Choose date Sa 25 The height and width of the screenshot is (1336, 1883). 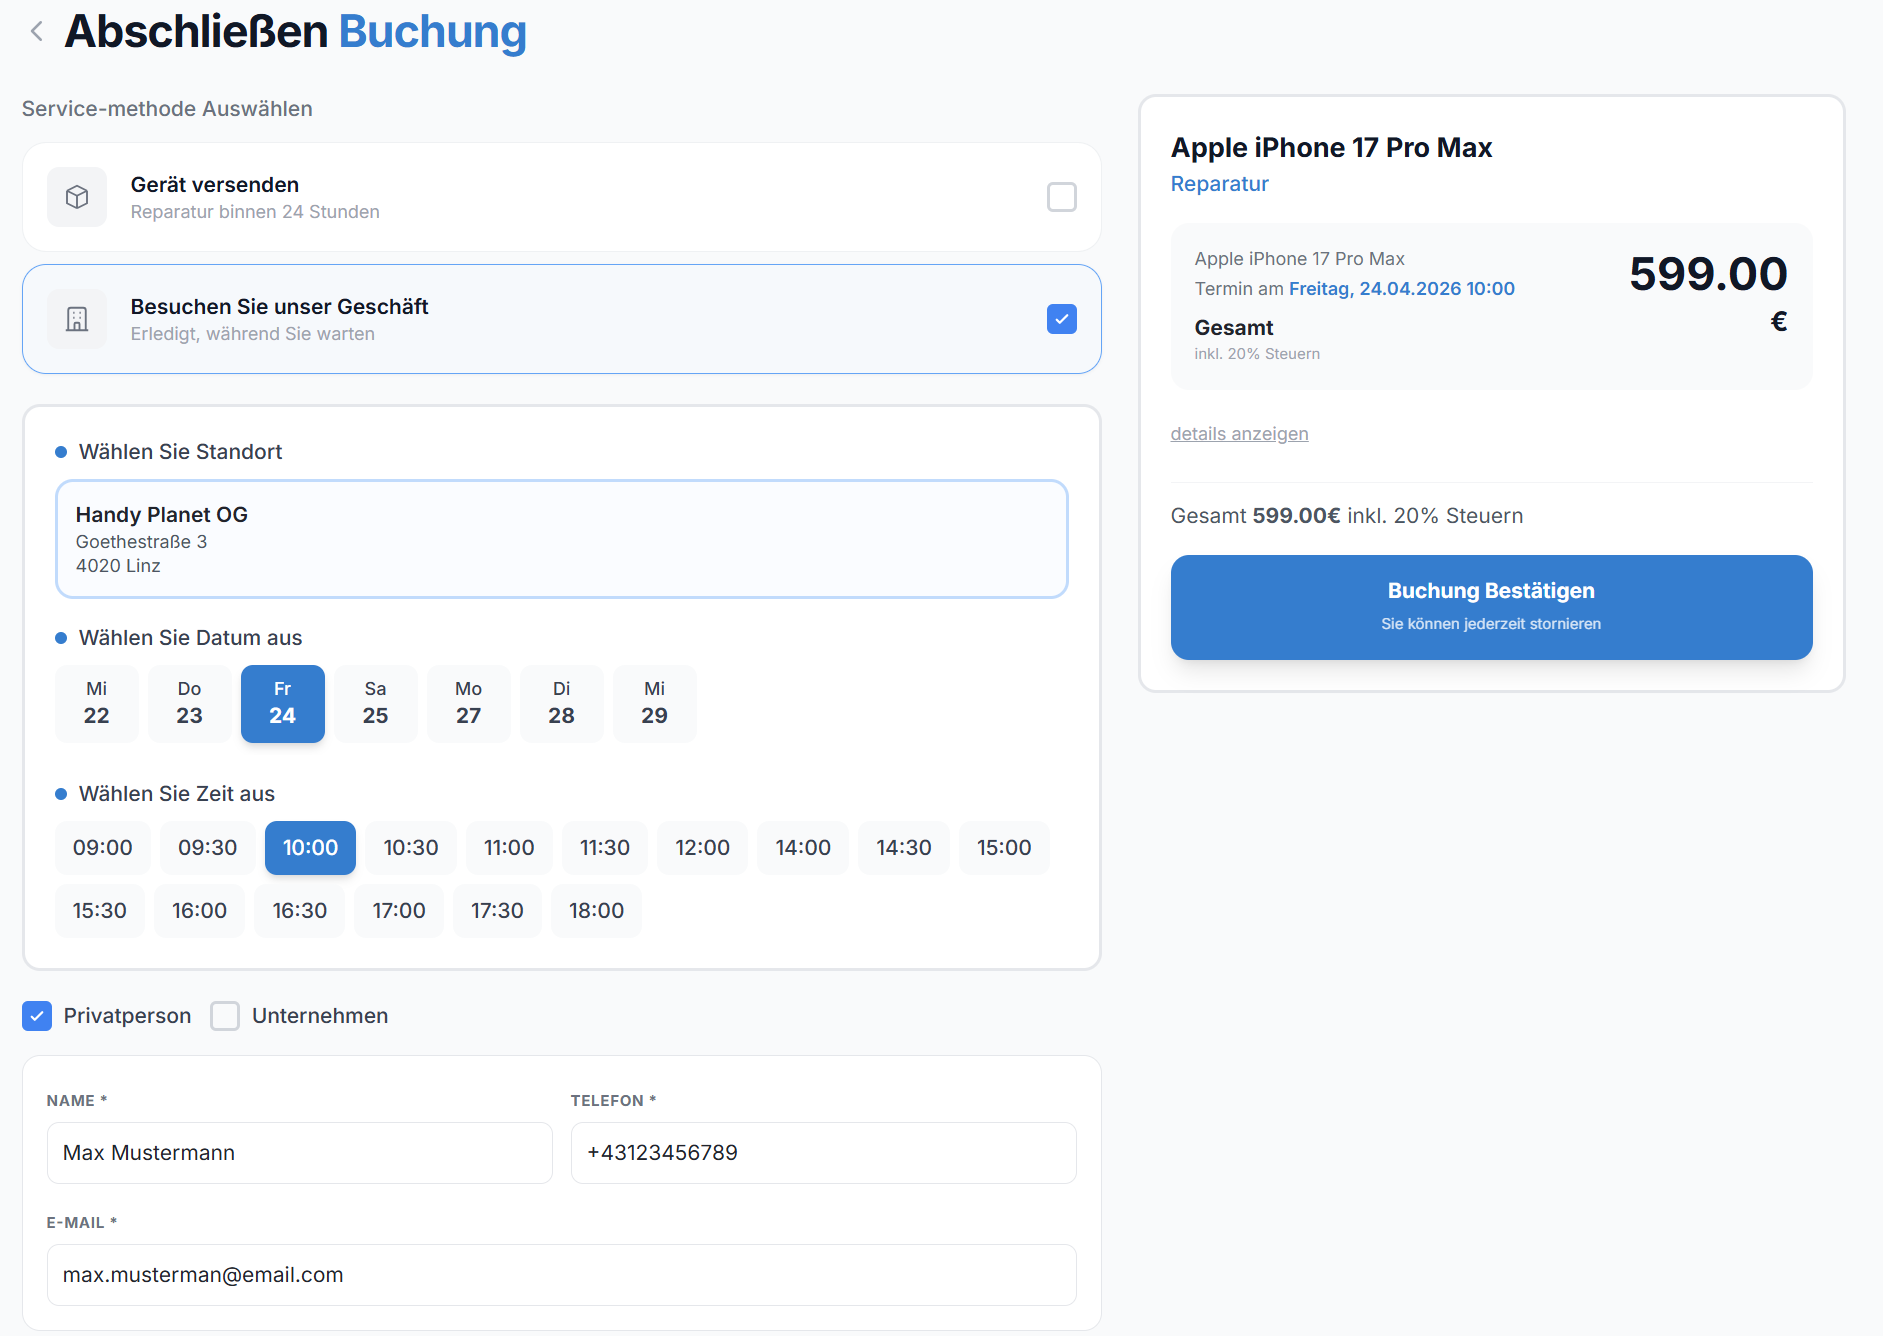tap(376, 704)
